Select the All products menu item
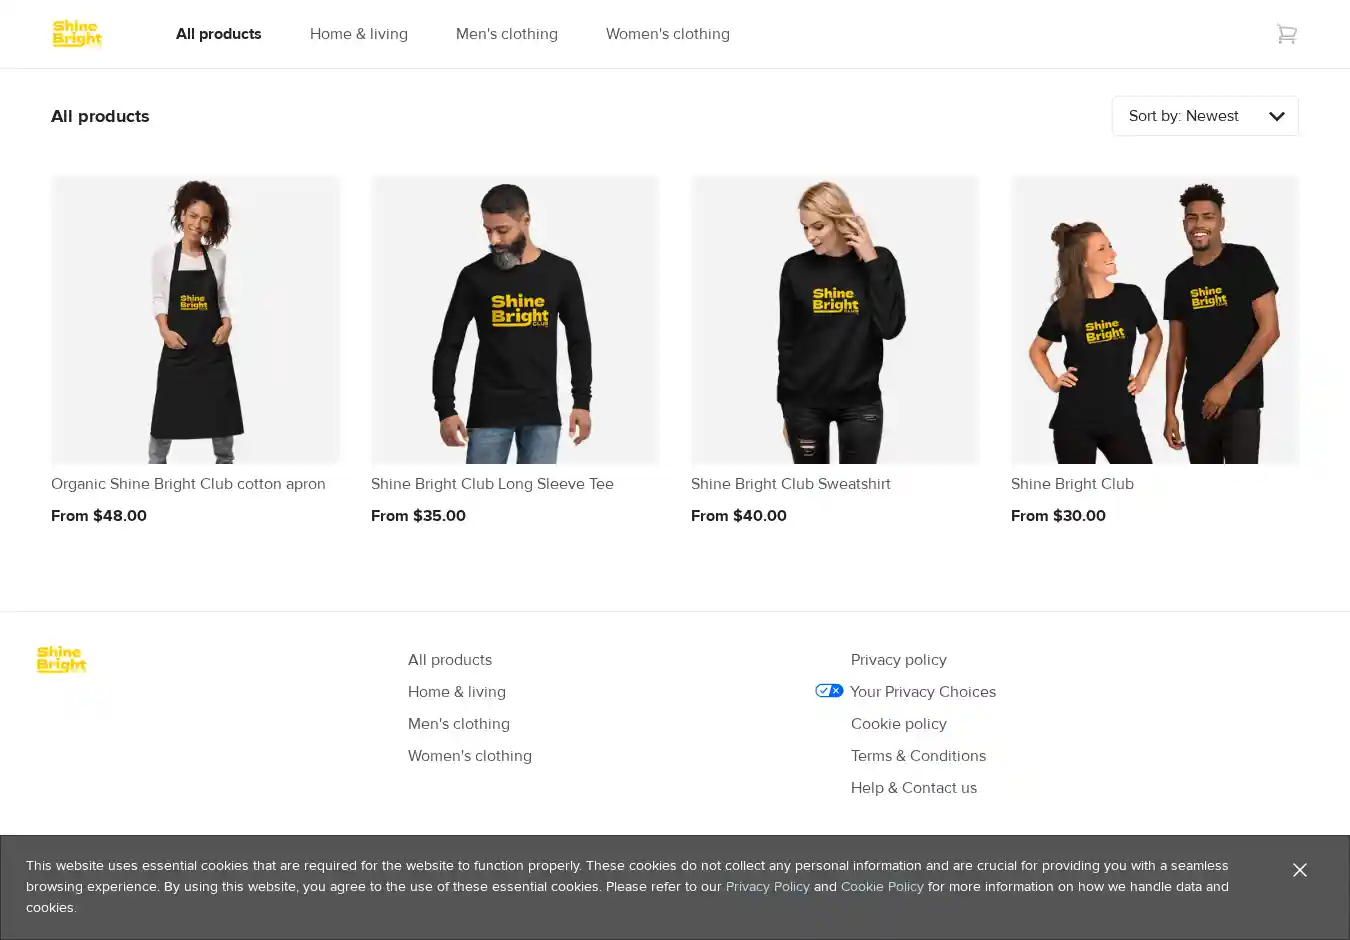The height and width of the screenshot is (940, 1350). pos(218,34)
